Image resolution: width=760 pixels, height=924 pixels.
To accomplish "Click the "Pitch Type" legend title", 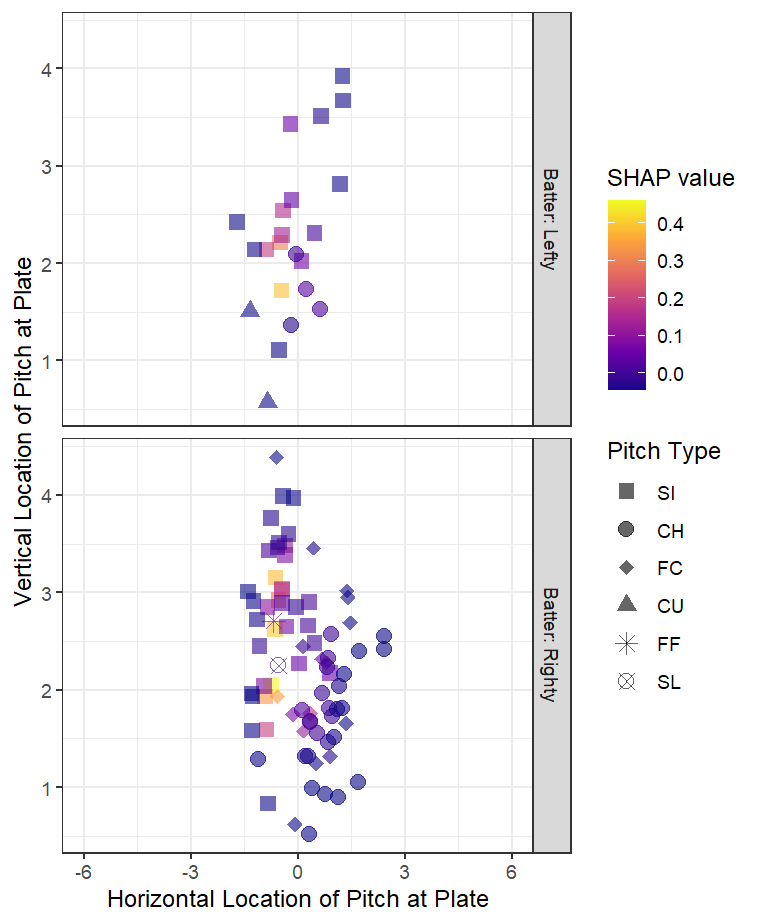I will pyautogui.click(x=663, y=452).
